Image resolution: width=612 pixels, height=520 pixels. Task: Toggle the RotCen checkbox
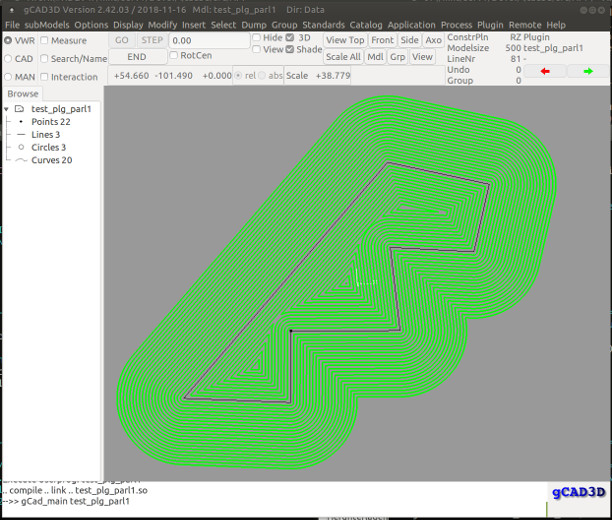[x=174, y=55]
